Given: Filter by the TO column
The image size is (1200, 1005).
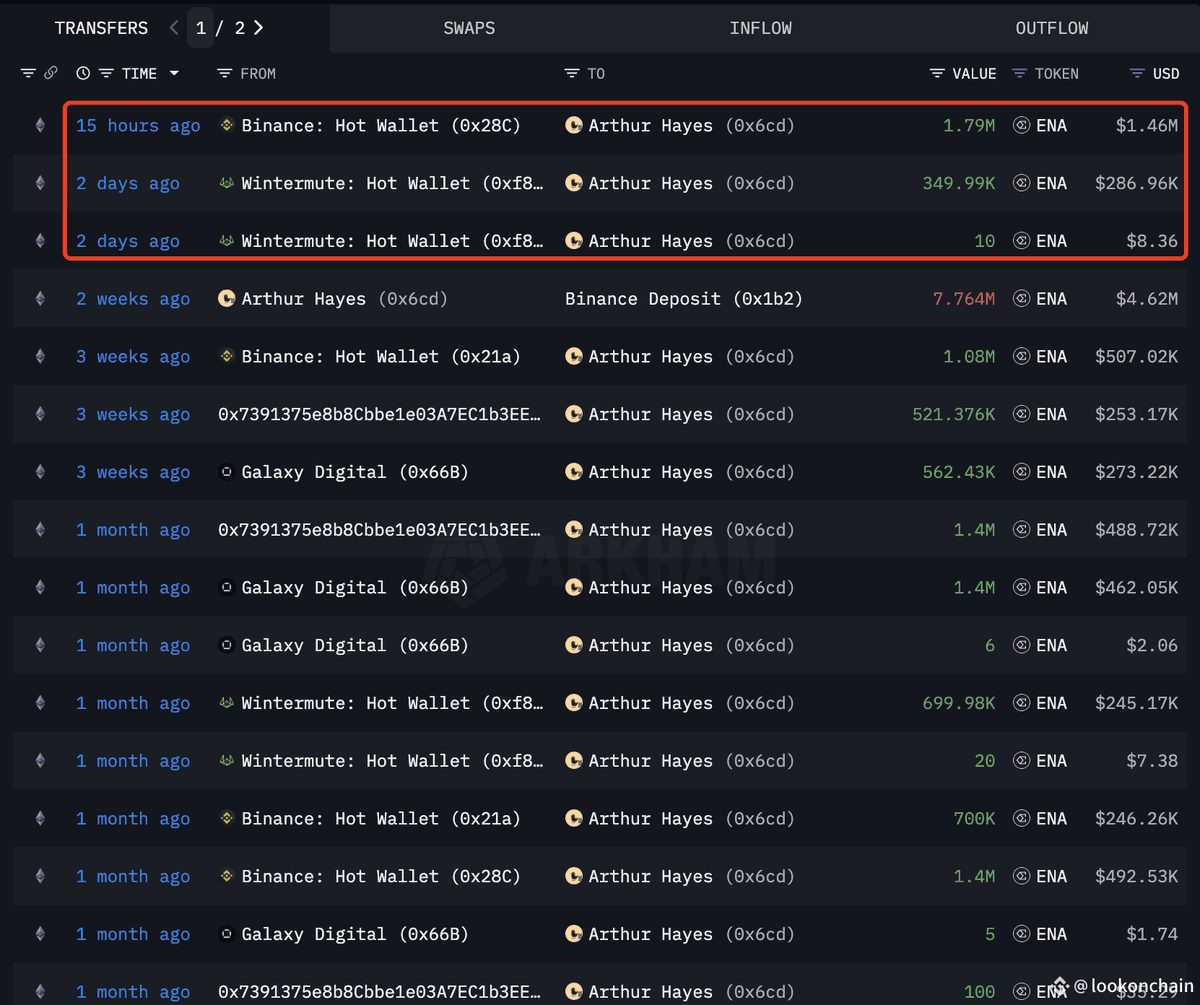Looking at the screenshot, I should pos(572,73).
